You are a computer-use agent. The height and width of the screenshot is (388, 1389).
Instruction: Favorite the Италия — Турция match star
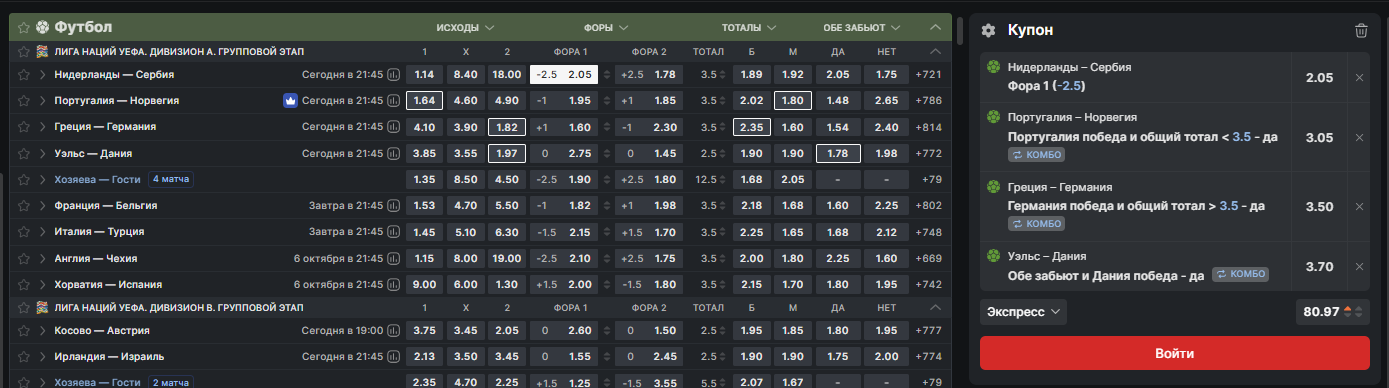[24, 232]
